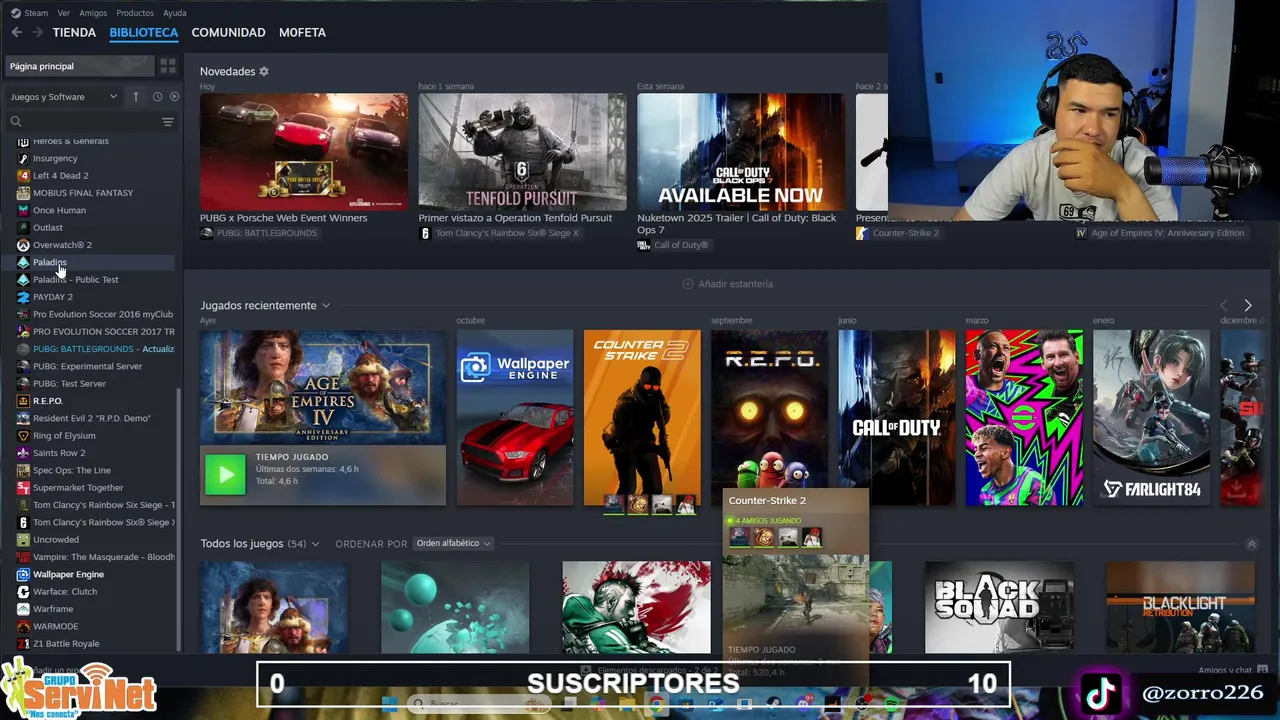Open Todos los juegos dropdown

point(315,544)
